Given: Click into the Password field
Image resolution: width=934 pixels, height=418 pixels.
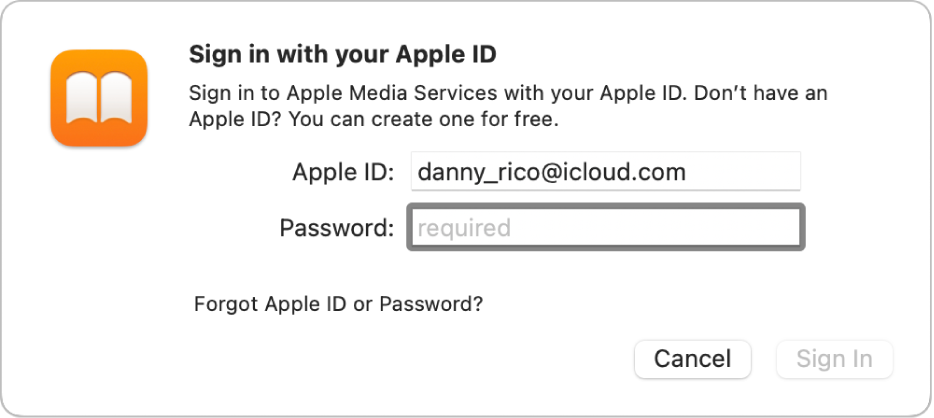Looking at the screenshot, I should coord(605,228).
